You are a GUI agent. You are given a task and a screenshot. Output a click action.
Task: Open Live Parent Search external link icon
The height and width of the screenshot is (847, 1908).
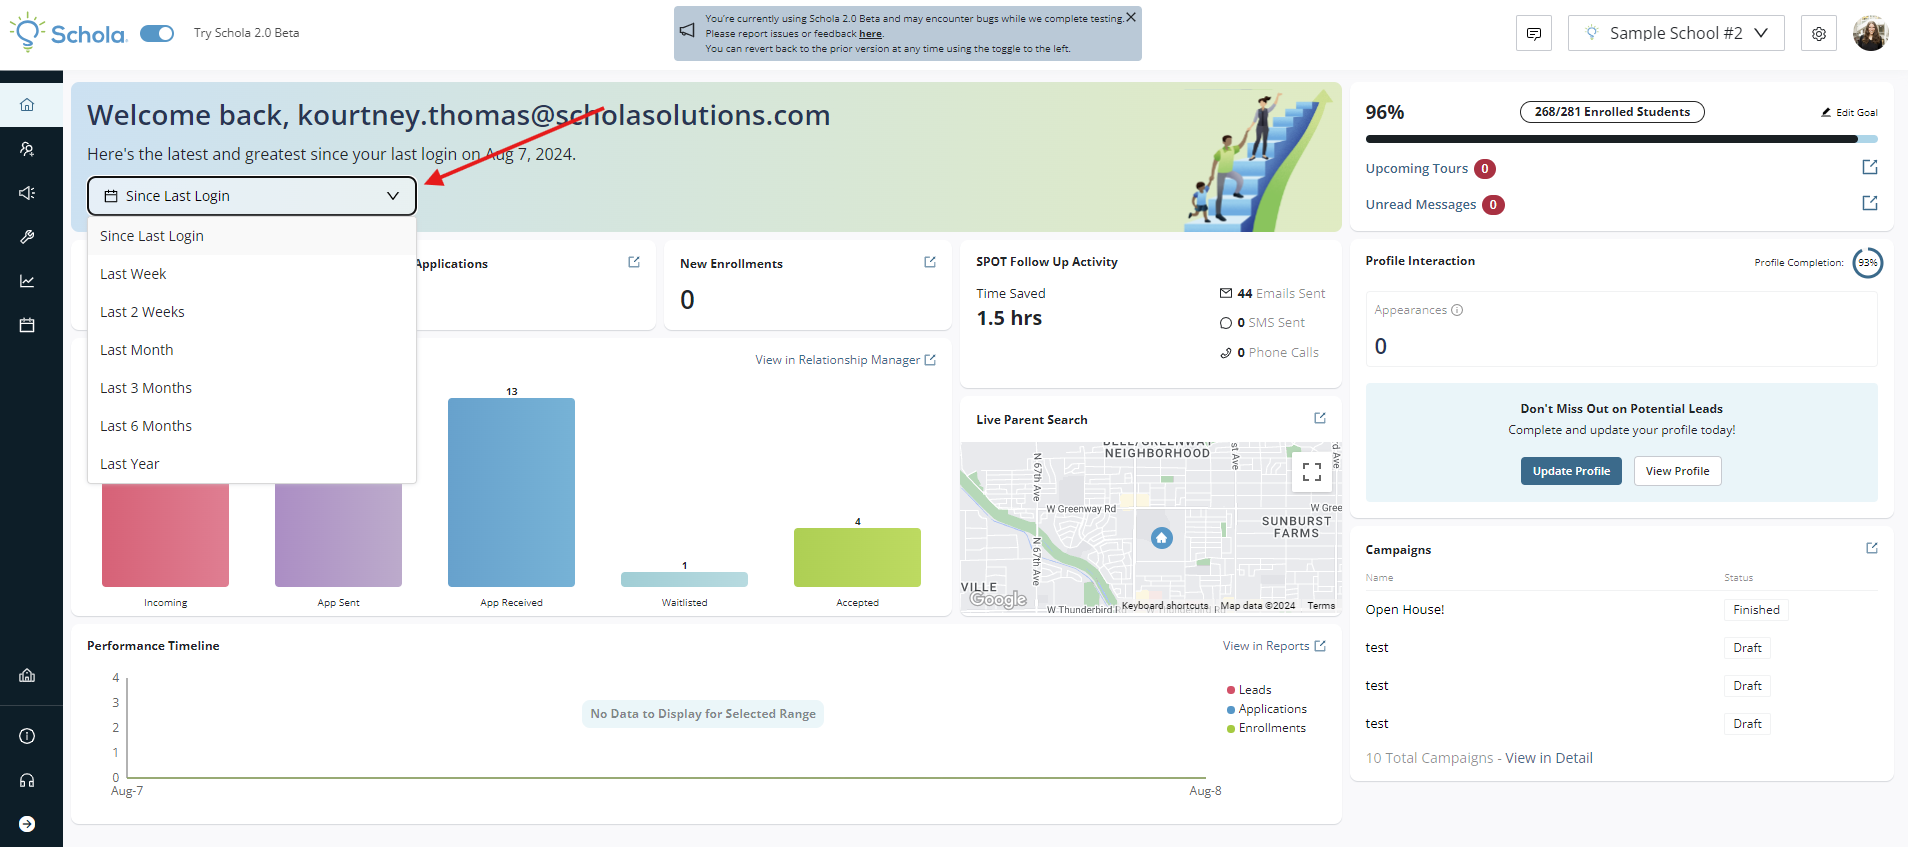[1320, 418]
